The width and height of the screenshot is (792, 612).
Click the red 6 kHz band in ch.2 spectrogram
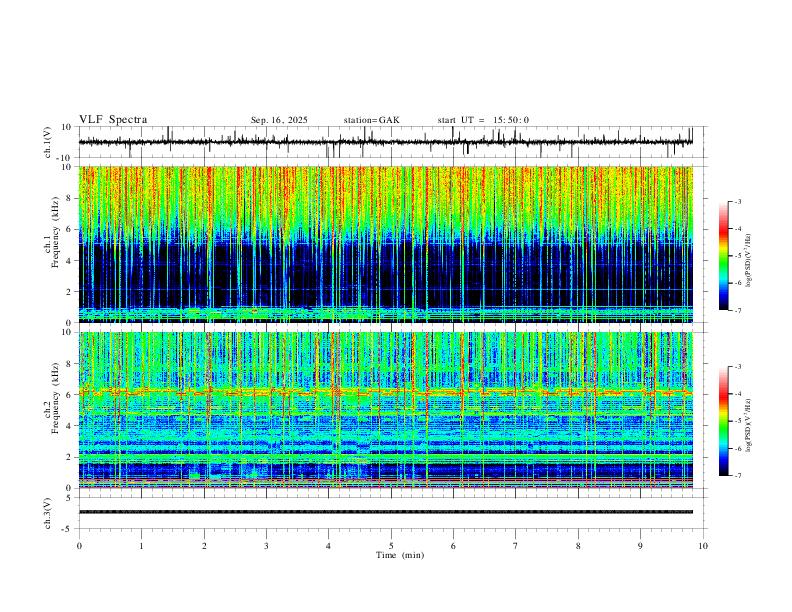pos(386,391)
